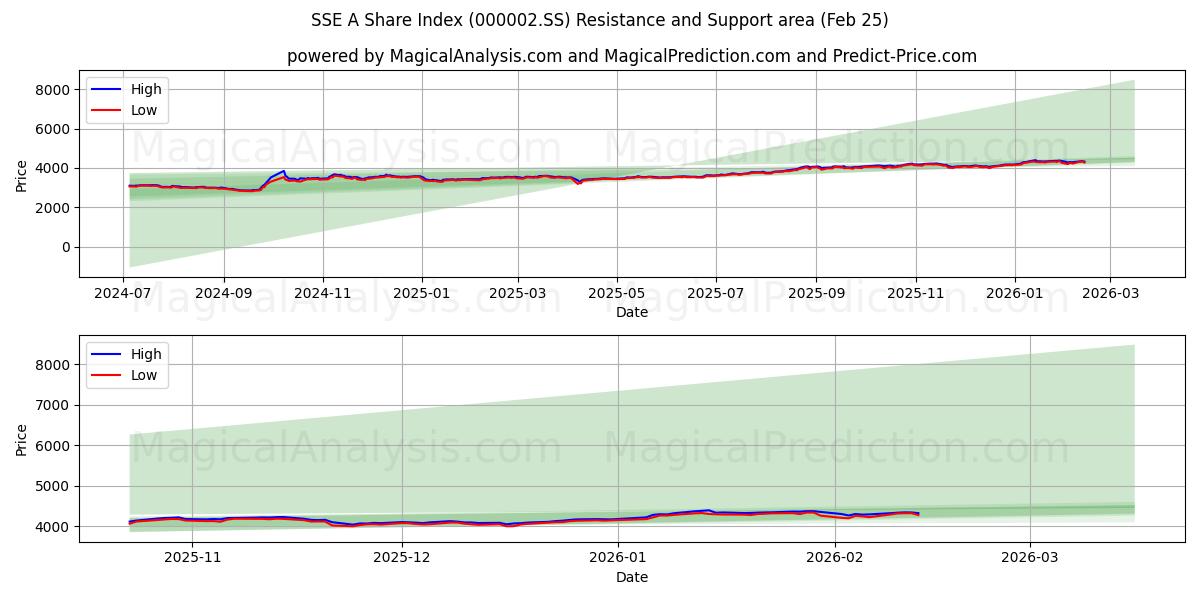Select the Low legend entry in top chart
The width and height of the screenshot is (1200, 600).
(x=146, y=109)
